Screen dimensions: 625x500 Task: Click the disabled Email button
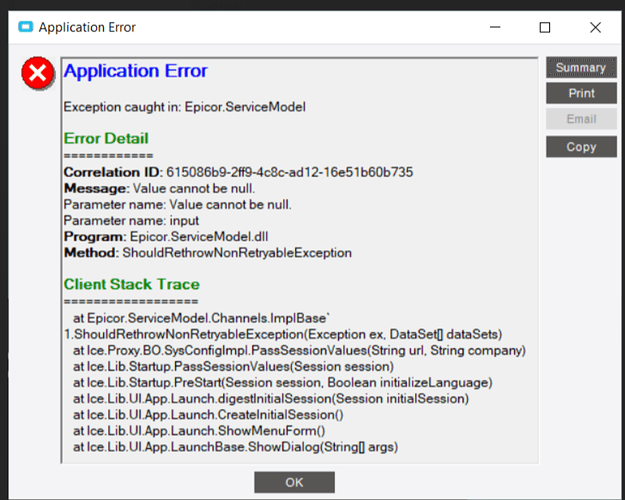coord(581,119)
